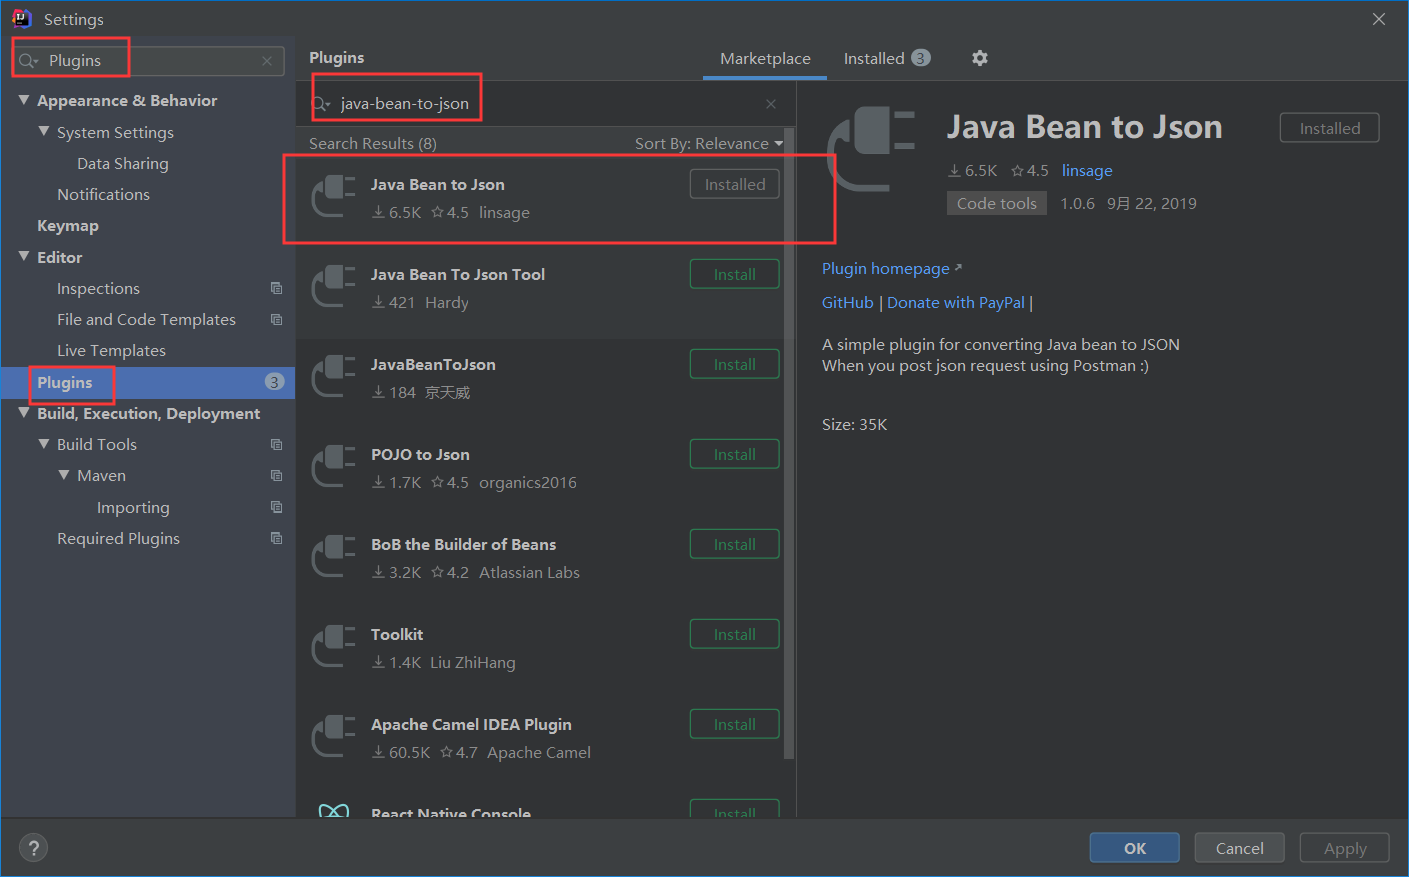Collapse the Build, Execution, Deployment section
1409x877 pixels.
(x=24, y=413)
